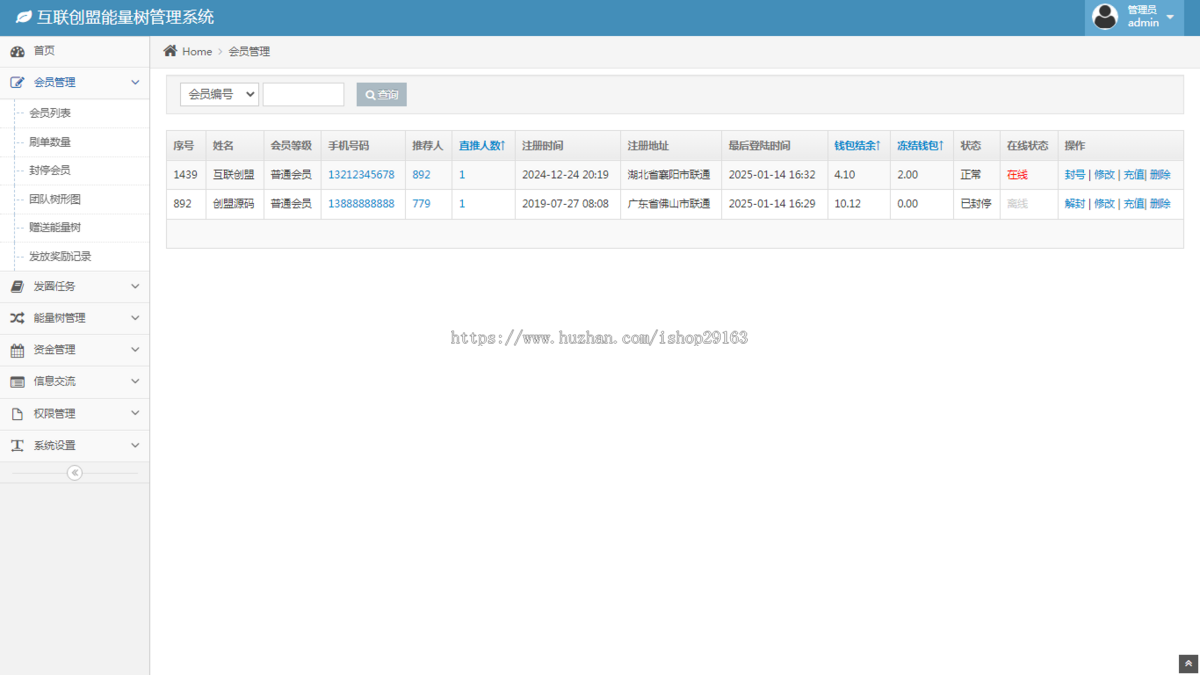Sort by 冻结钱包 column header
This screenshot has height=675, width=1200.
(920, 146)
